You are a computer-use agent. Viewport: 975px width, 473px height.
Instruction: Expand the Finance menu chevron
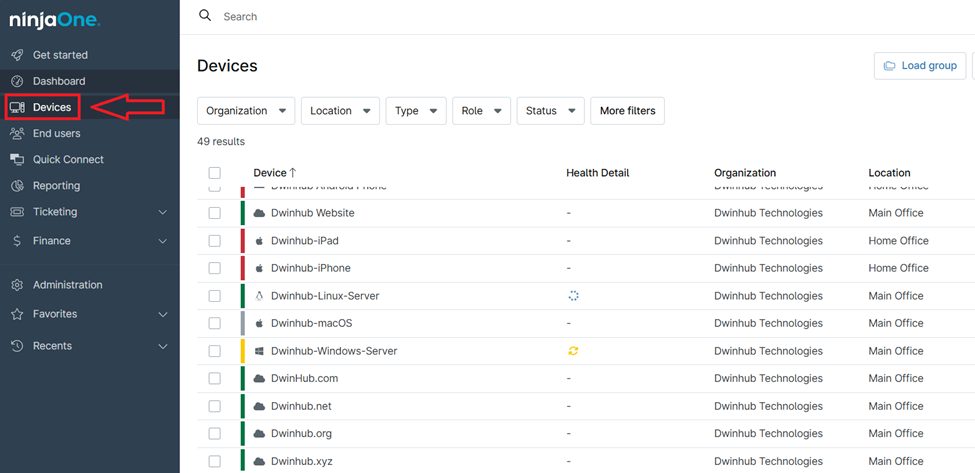[x=163, y=241]
